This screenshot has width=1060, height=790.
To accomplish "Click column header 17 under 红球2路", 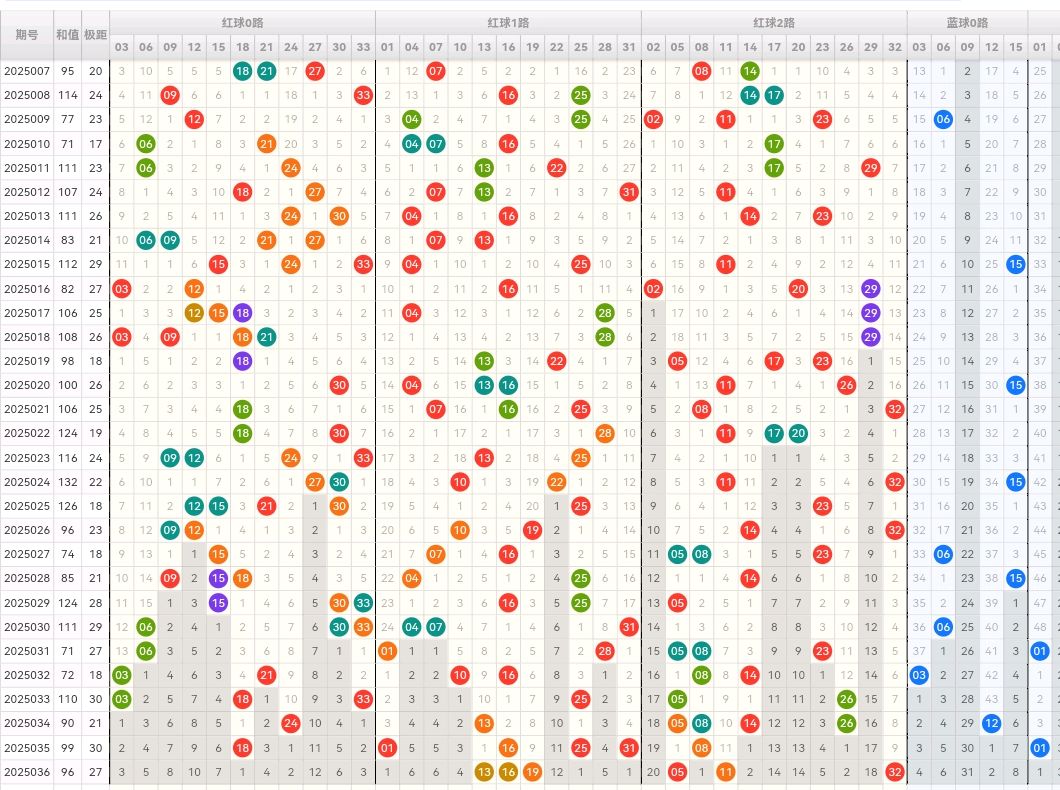I will (774, 47).
